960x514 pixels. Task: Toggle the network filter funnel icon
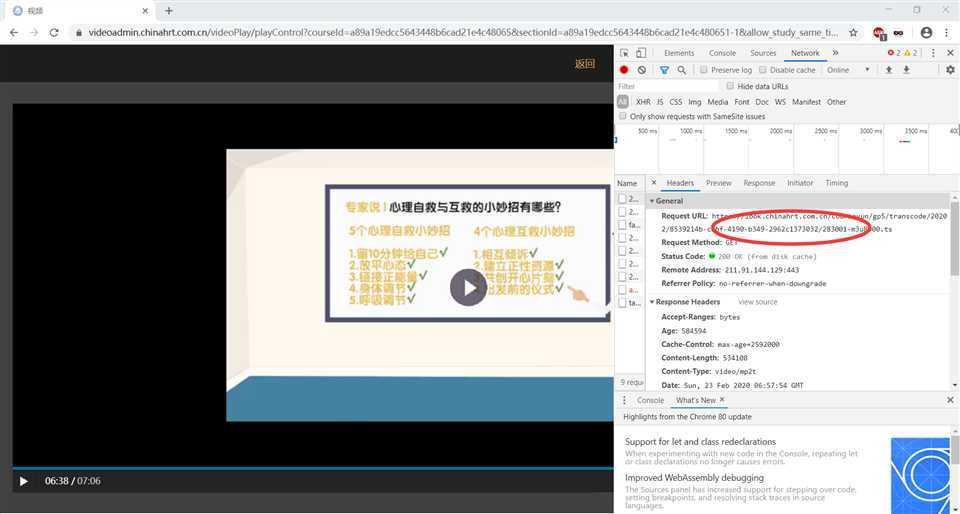coord(664,70)
